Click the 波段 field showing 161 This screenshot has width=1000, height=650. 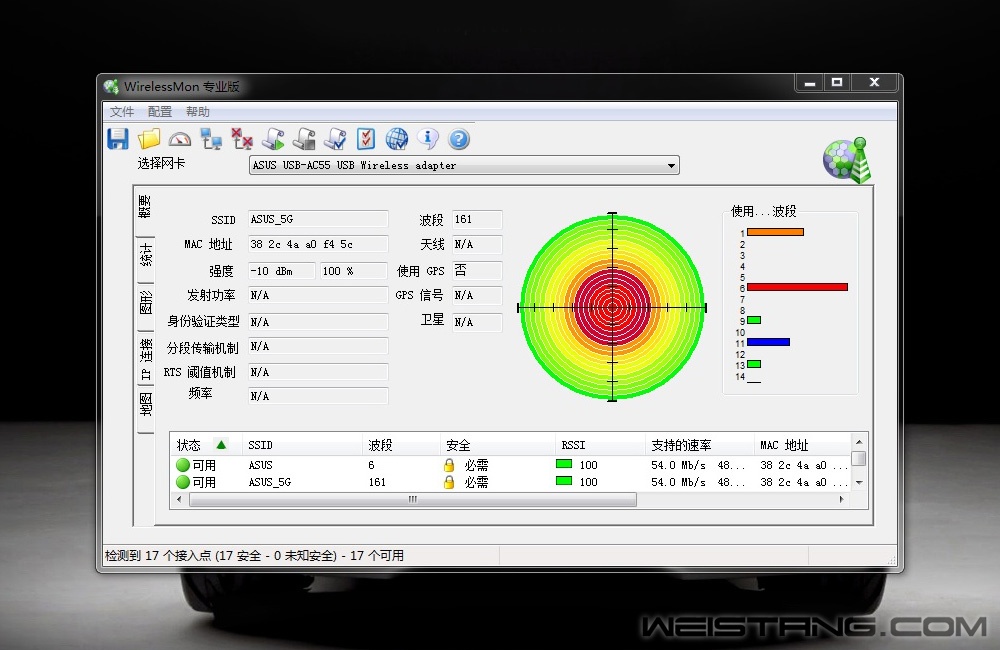(x=478, y=219)
